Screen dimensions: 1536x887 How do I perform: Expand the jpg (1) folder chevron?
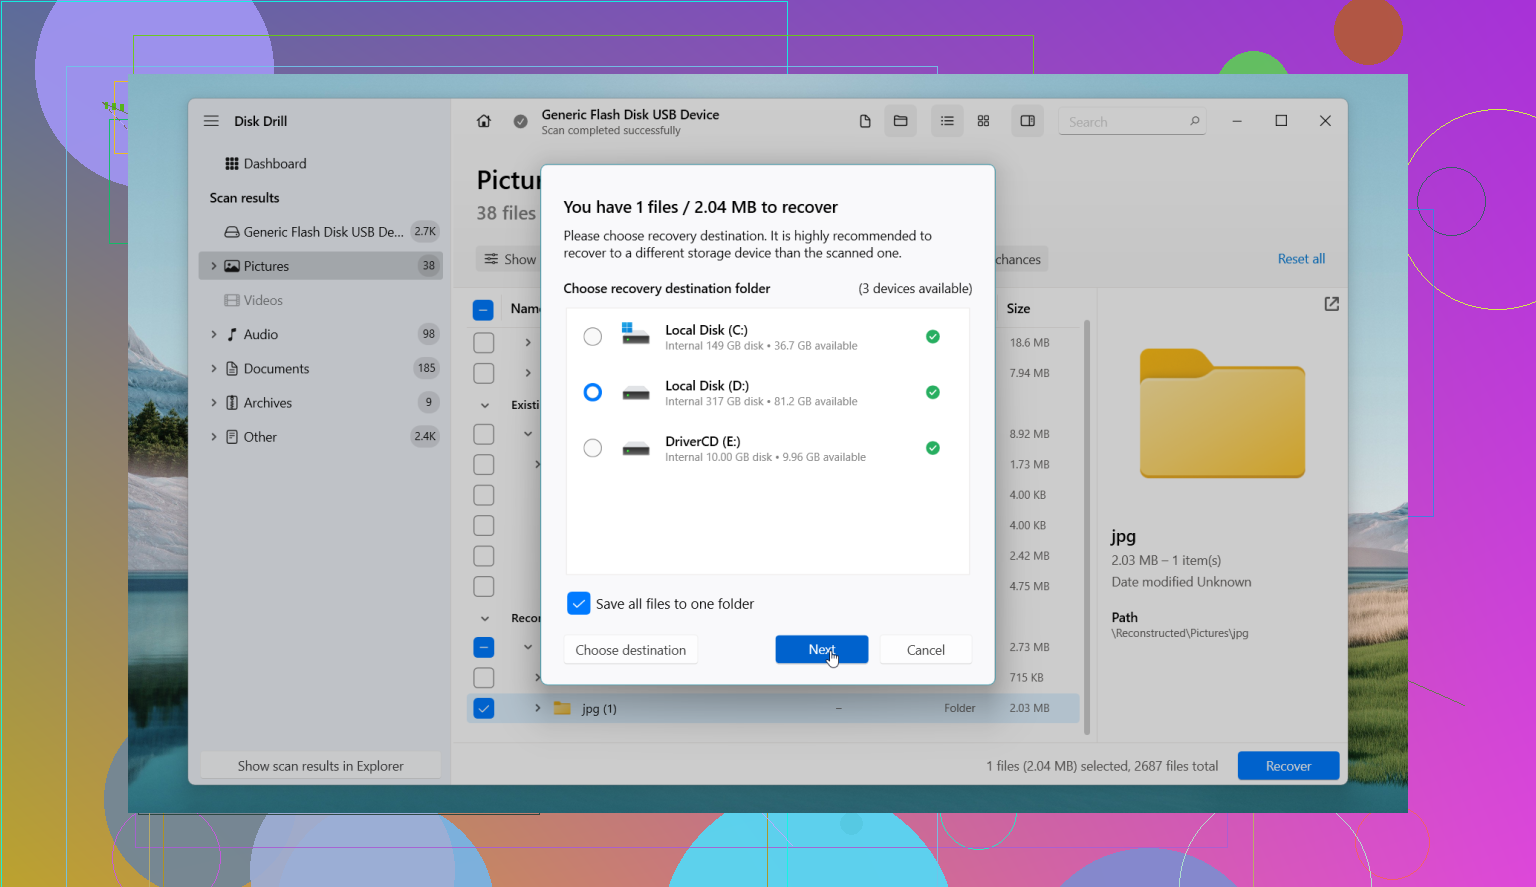[x=537, y=708]
